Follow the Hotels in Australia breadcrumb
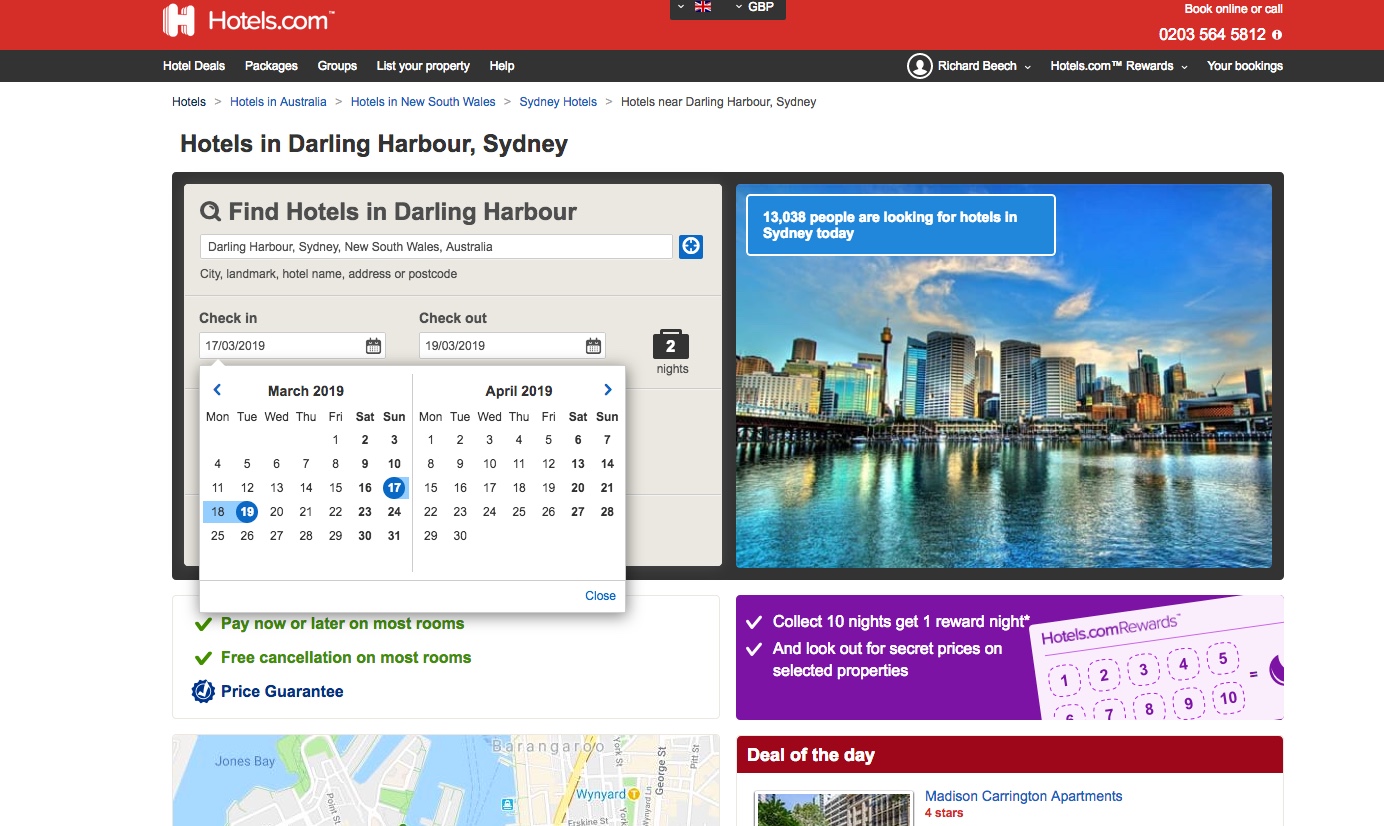The height and width of the screenshot is (826, 1384). [x=278, y=102]
